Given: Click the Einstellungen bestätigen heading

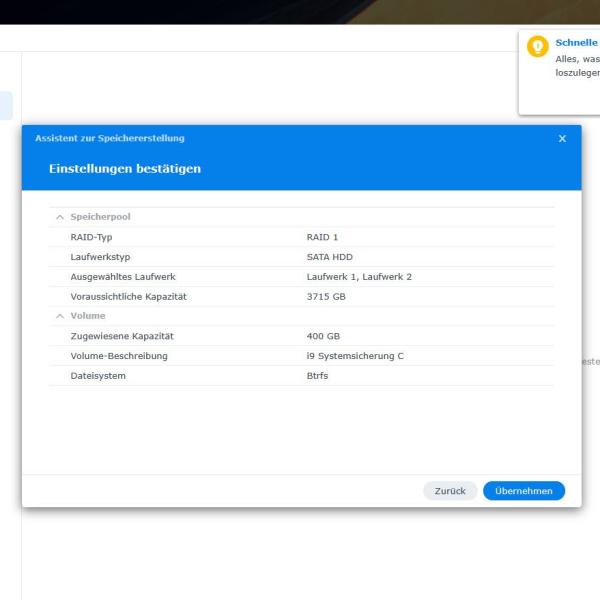Looking at the screenshot, I should click(x=125, y=169).
